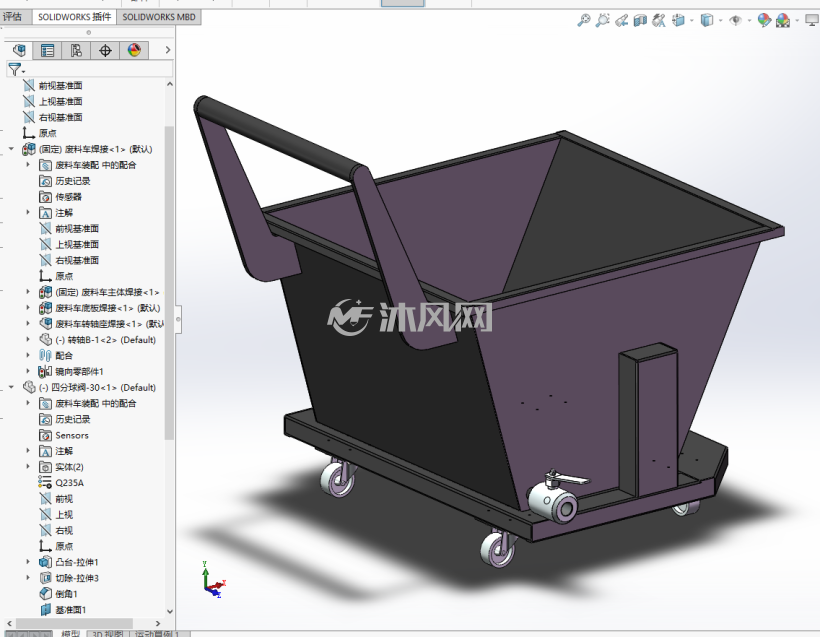820x637 pixels.
Task: Open the Dynamic Annotation Views tool
Action: [659, 20]
